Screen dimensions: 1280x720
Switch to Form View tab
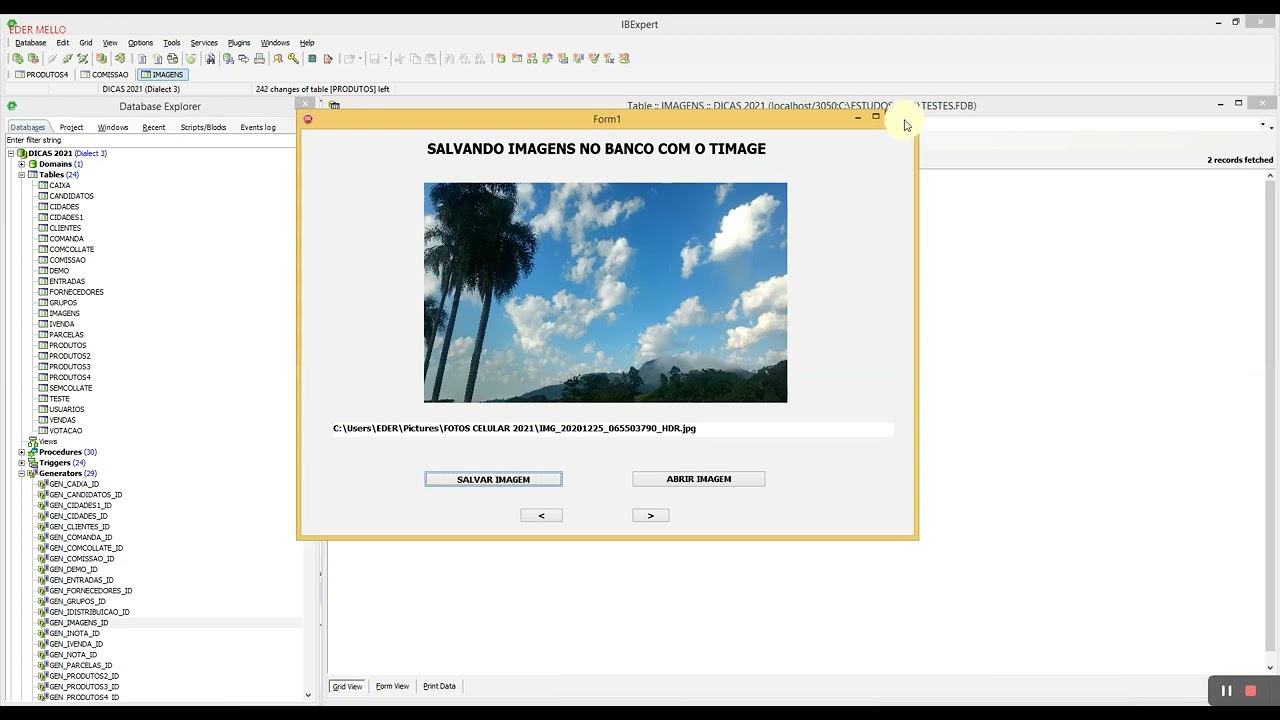click(392, 686)
